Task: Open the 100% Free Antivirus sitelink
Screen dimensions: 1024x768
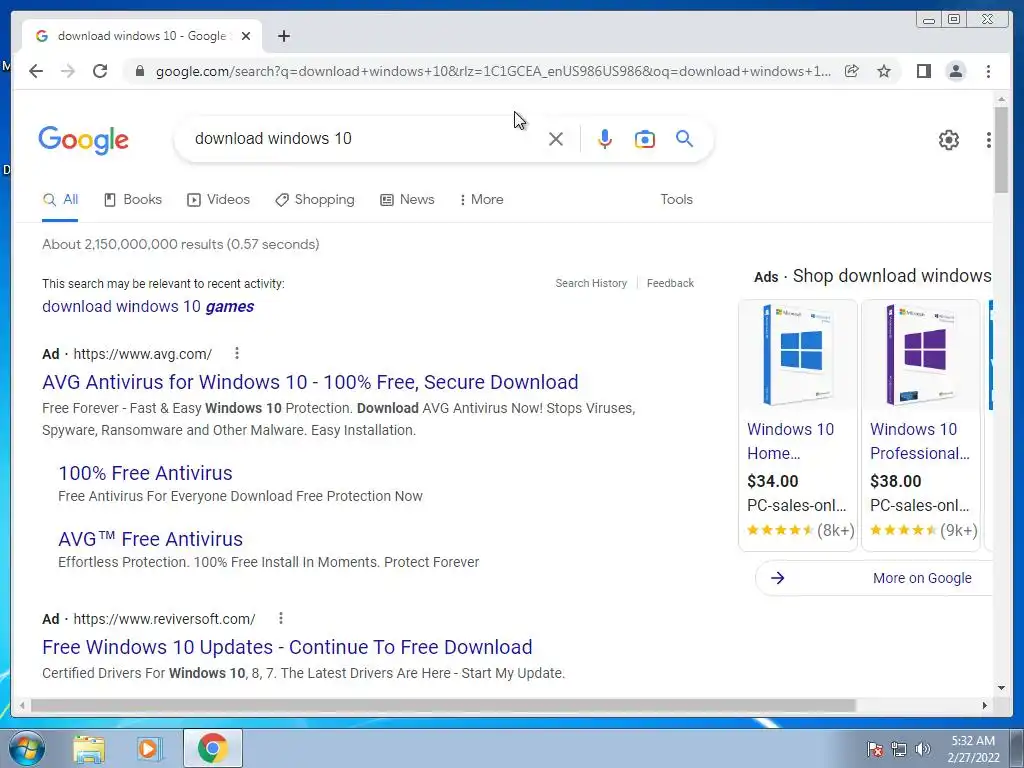Action: 145,473
